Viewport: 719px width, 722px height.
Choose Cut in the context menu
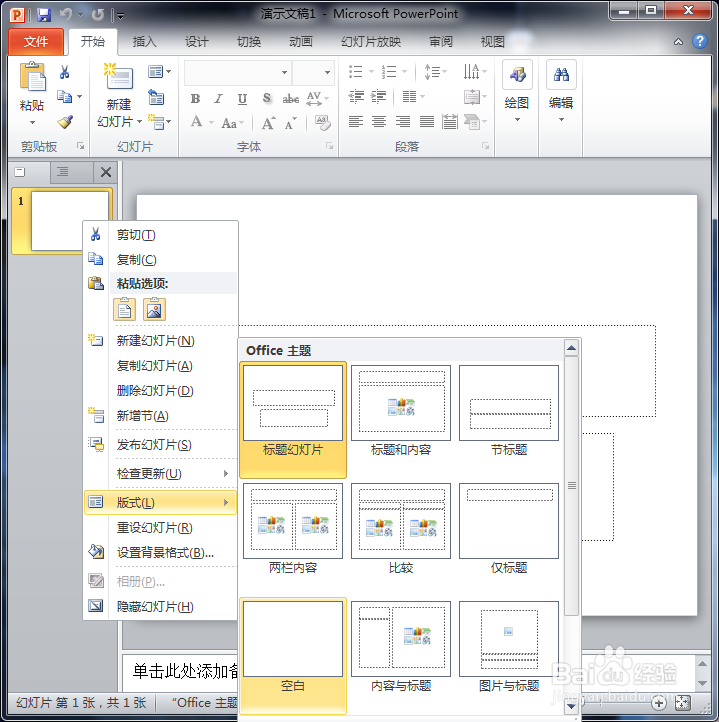coord(161,235)
